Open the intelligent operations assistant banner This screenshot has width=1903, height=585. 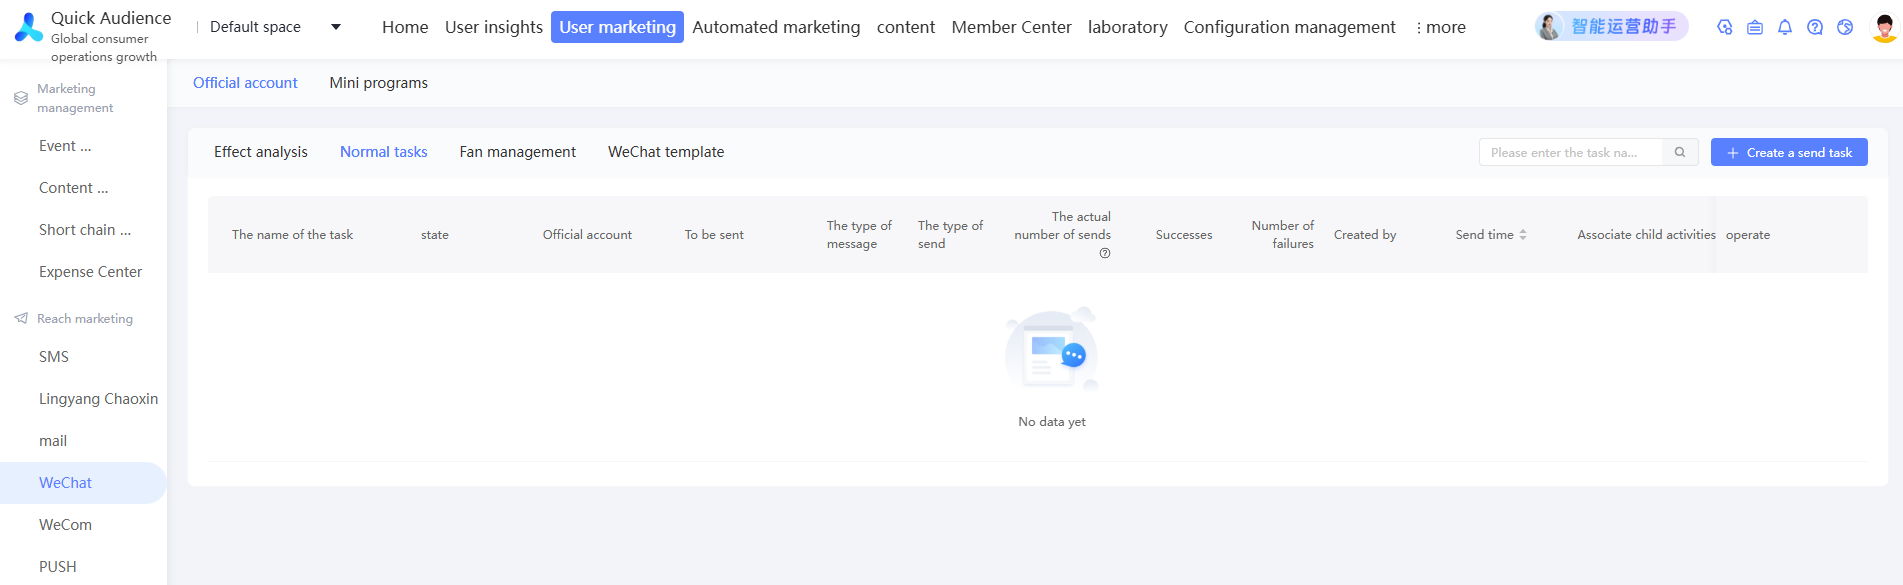[1611, 27]
